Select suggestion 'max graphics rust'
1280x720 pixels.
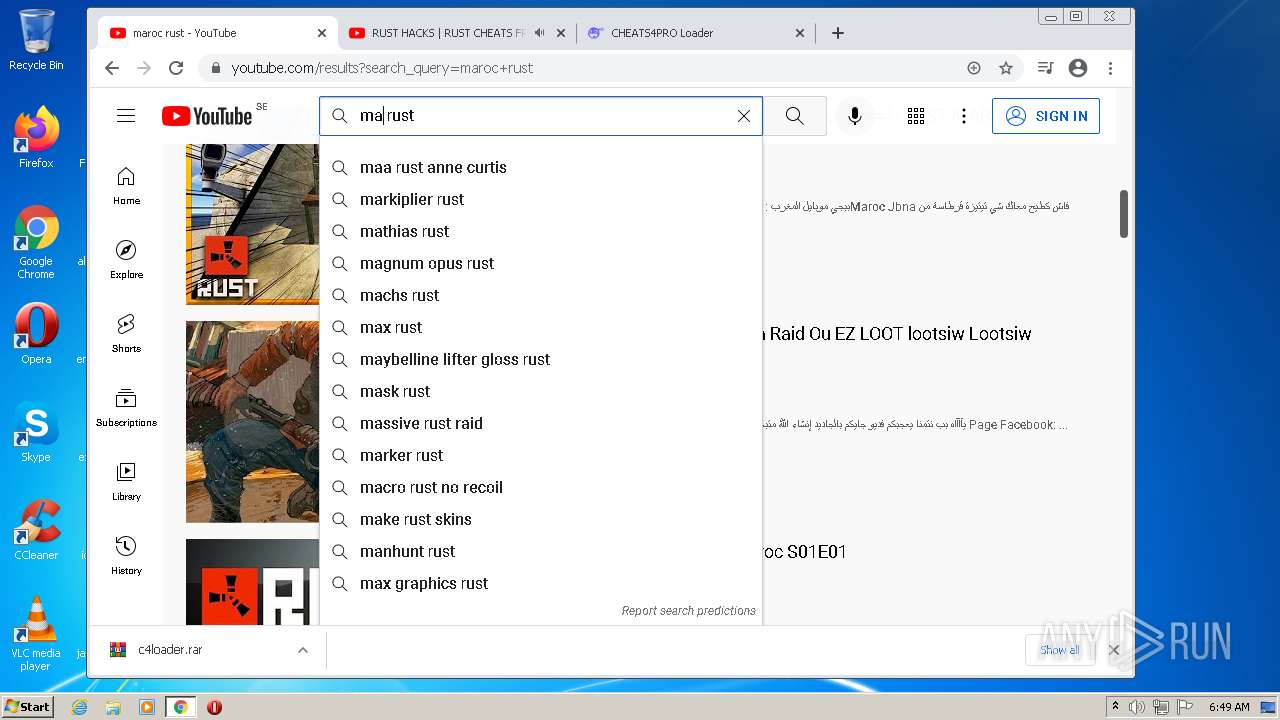[x=541, y=584]
